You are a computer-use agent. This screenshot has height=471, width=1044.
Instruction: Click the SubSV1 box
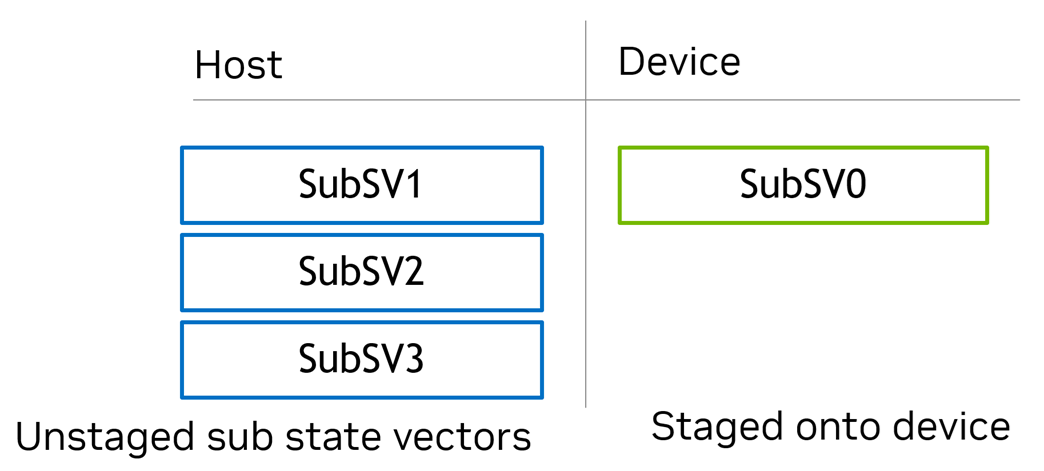click(361, 185)
